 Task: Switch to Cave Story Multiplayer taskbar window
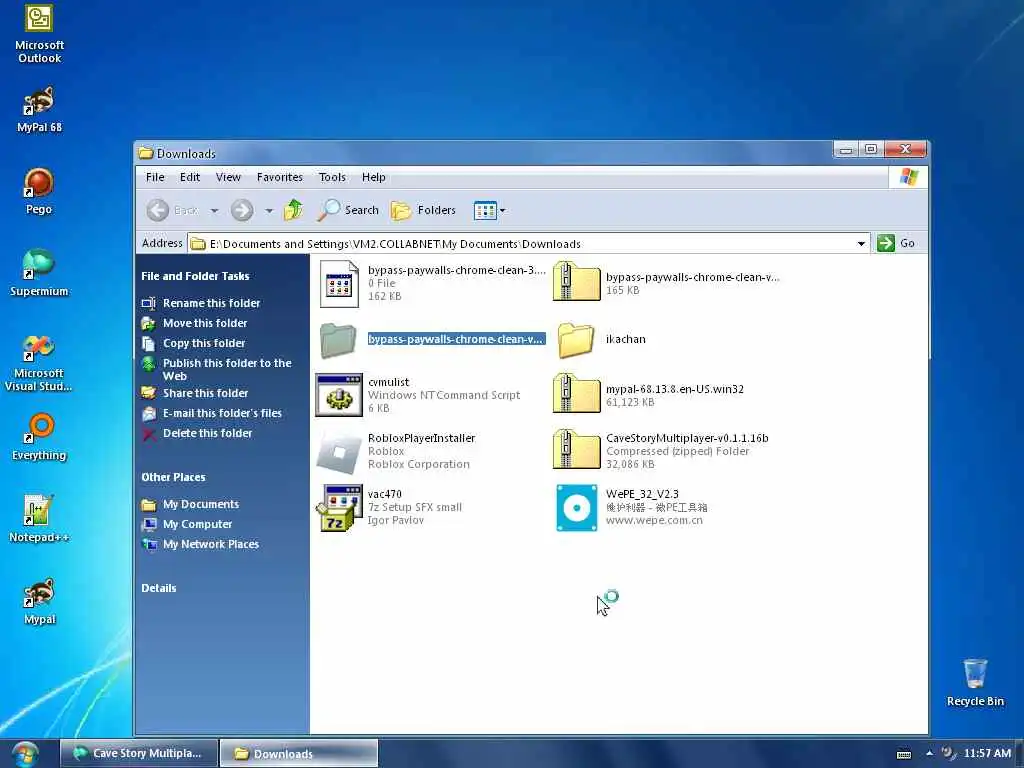(x=138, y=754)
